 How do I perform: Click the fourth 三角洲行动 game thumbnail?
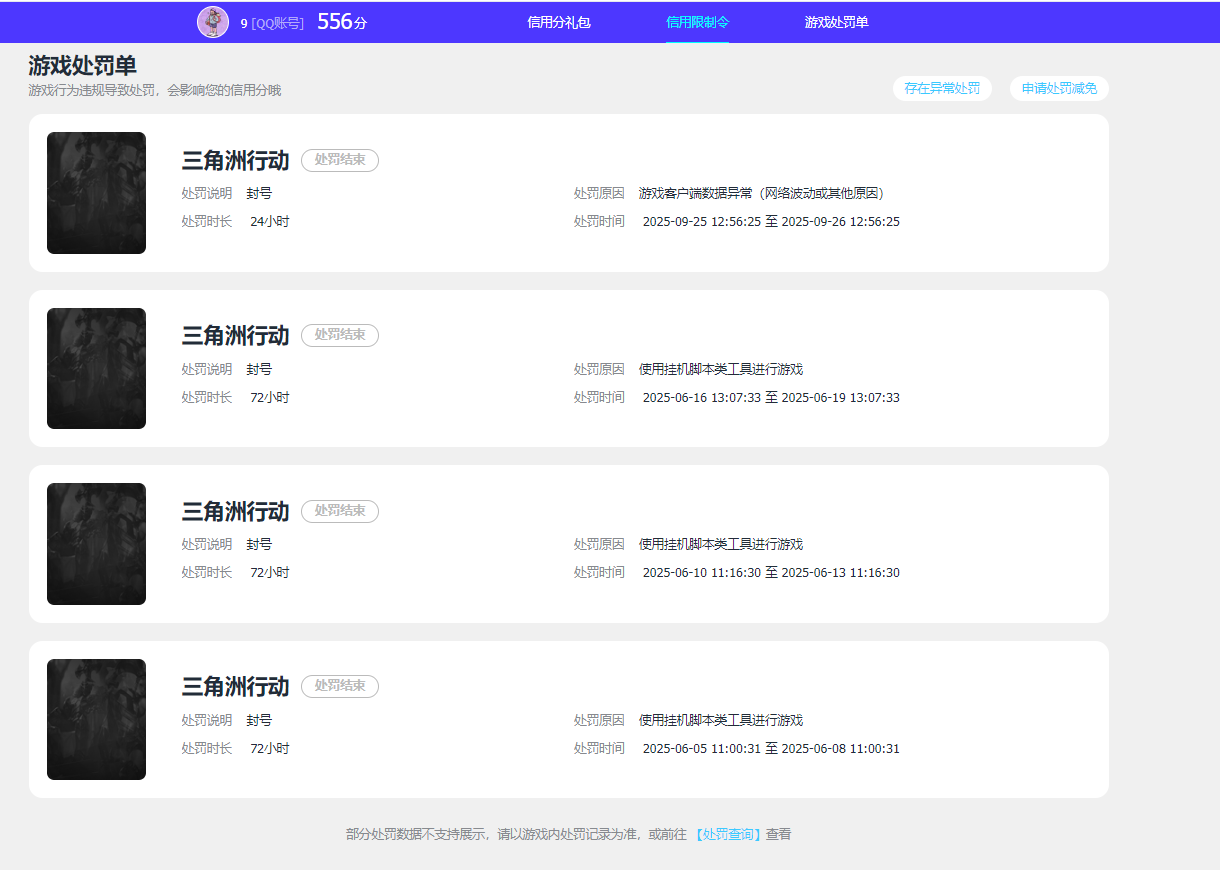click(96, 719)
